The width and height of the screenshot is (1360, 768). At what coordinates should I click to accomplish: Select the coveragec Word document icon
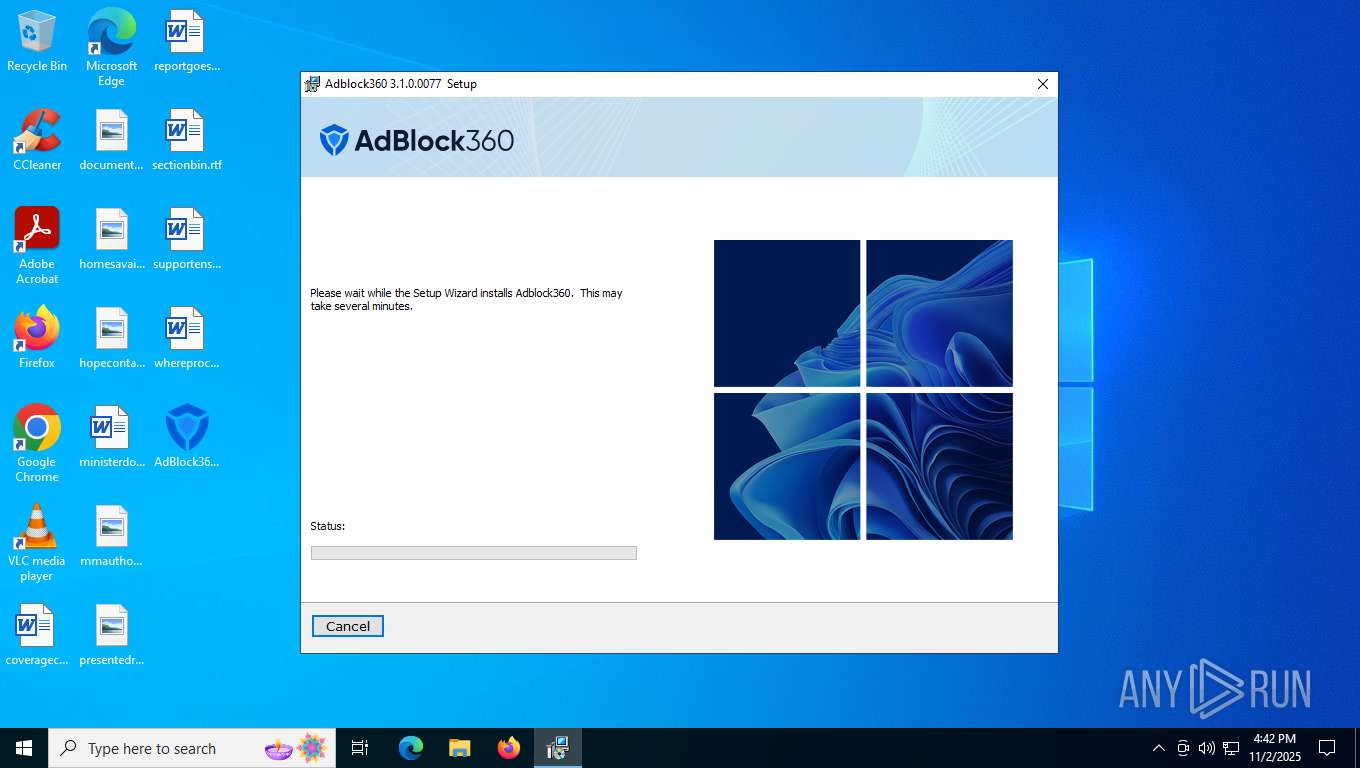tap(37, 635)
